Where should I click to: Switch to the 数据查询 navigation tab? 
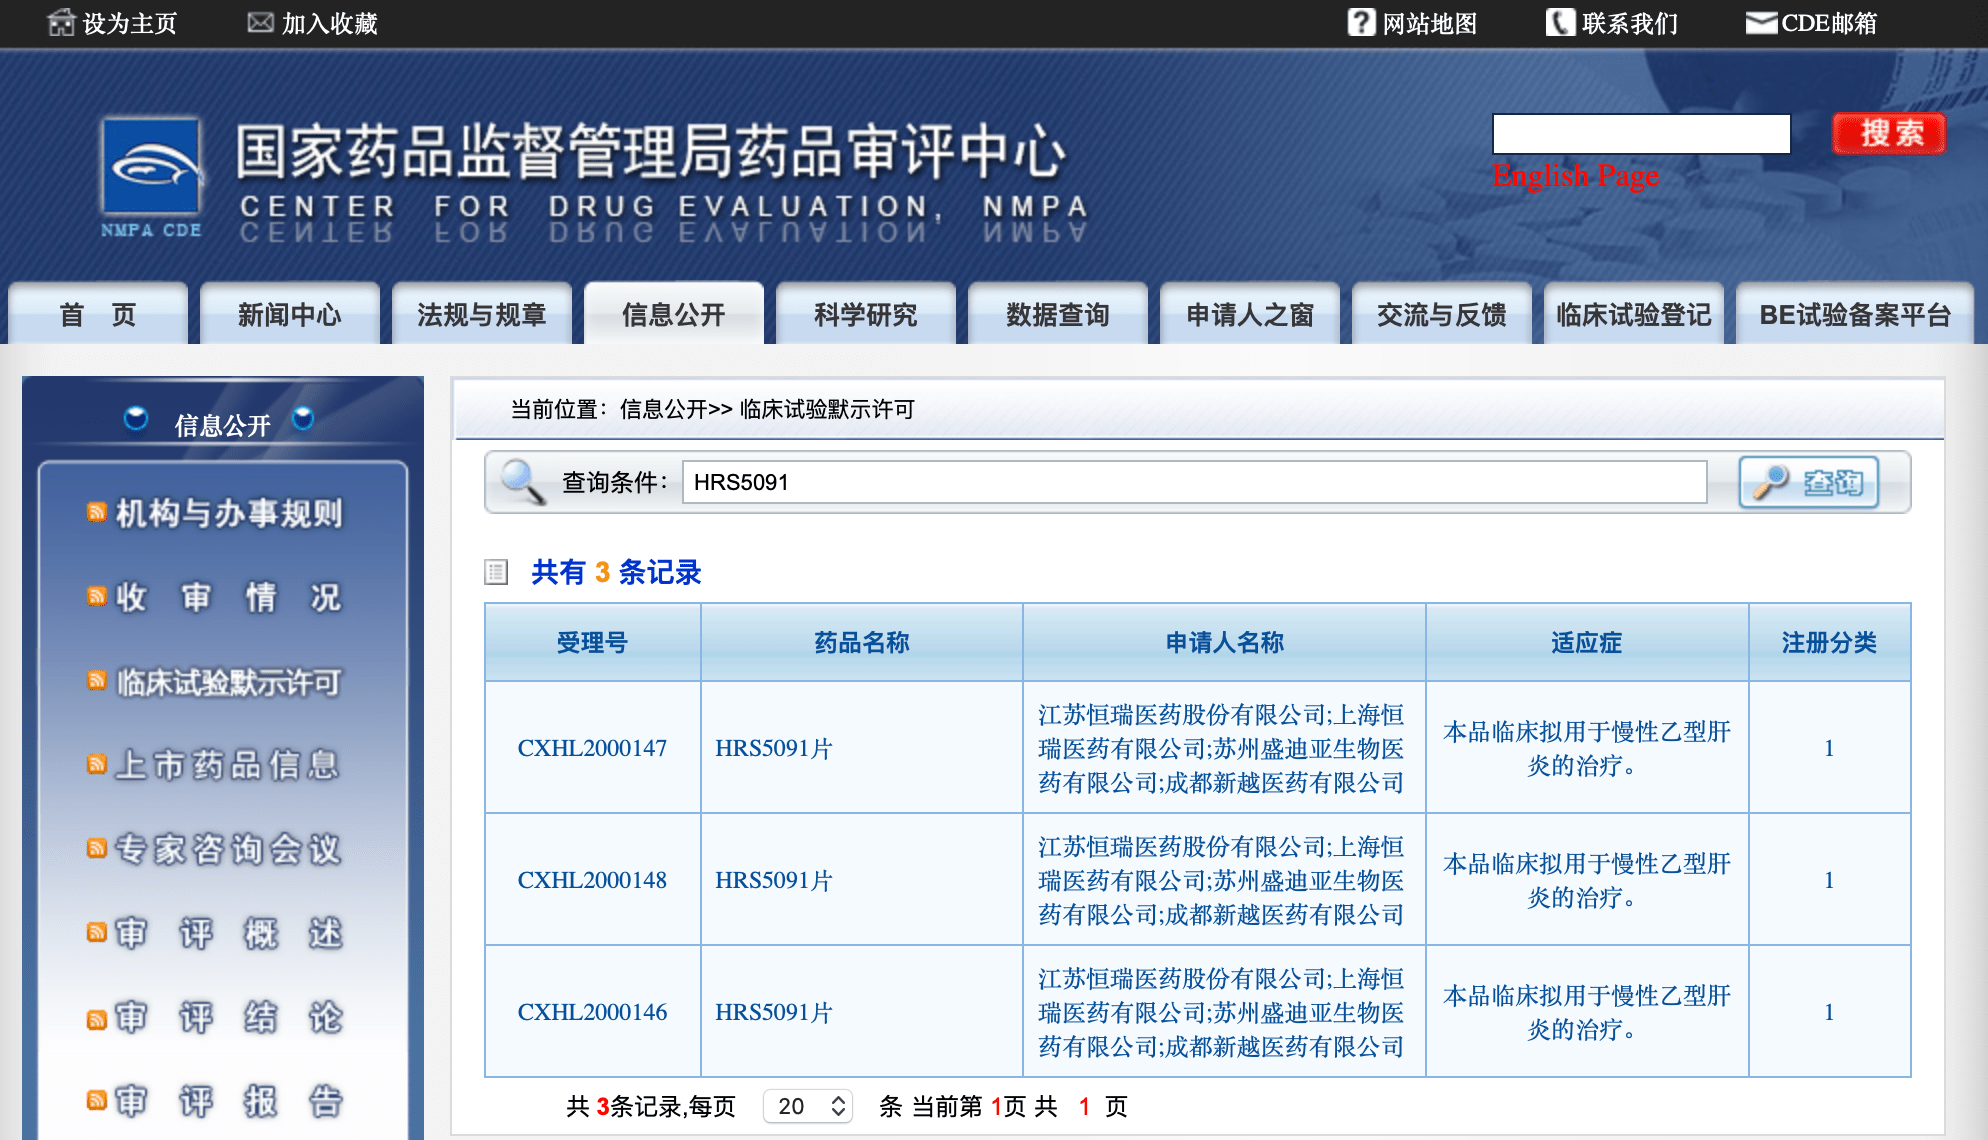1057,315
